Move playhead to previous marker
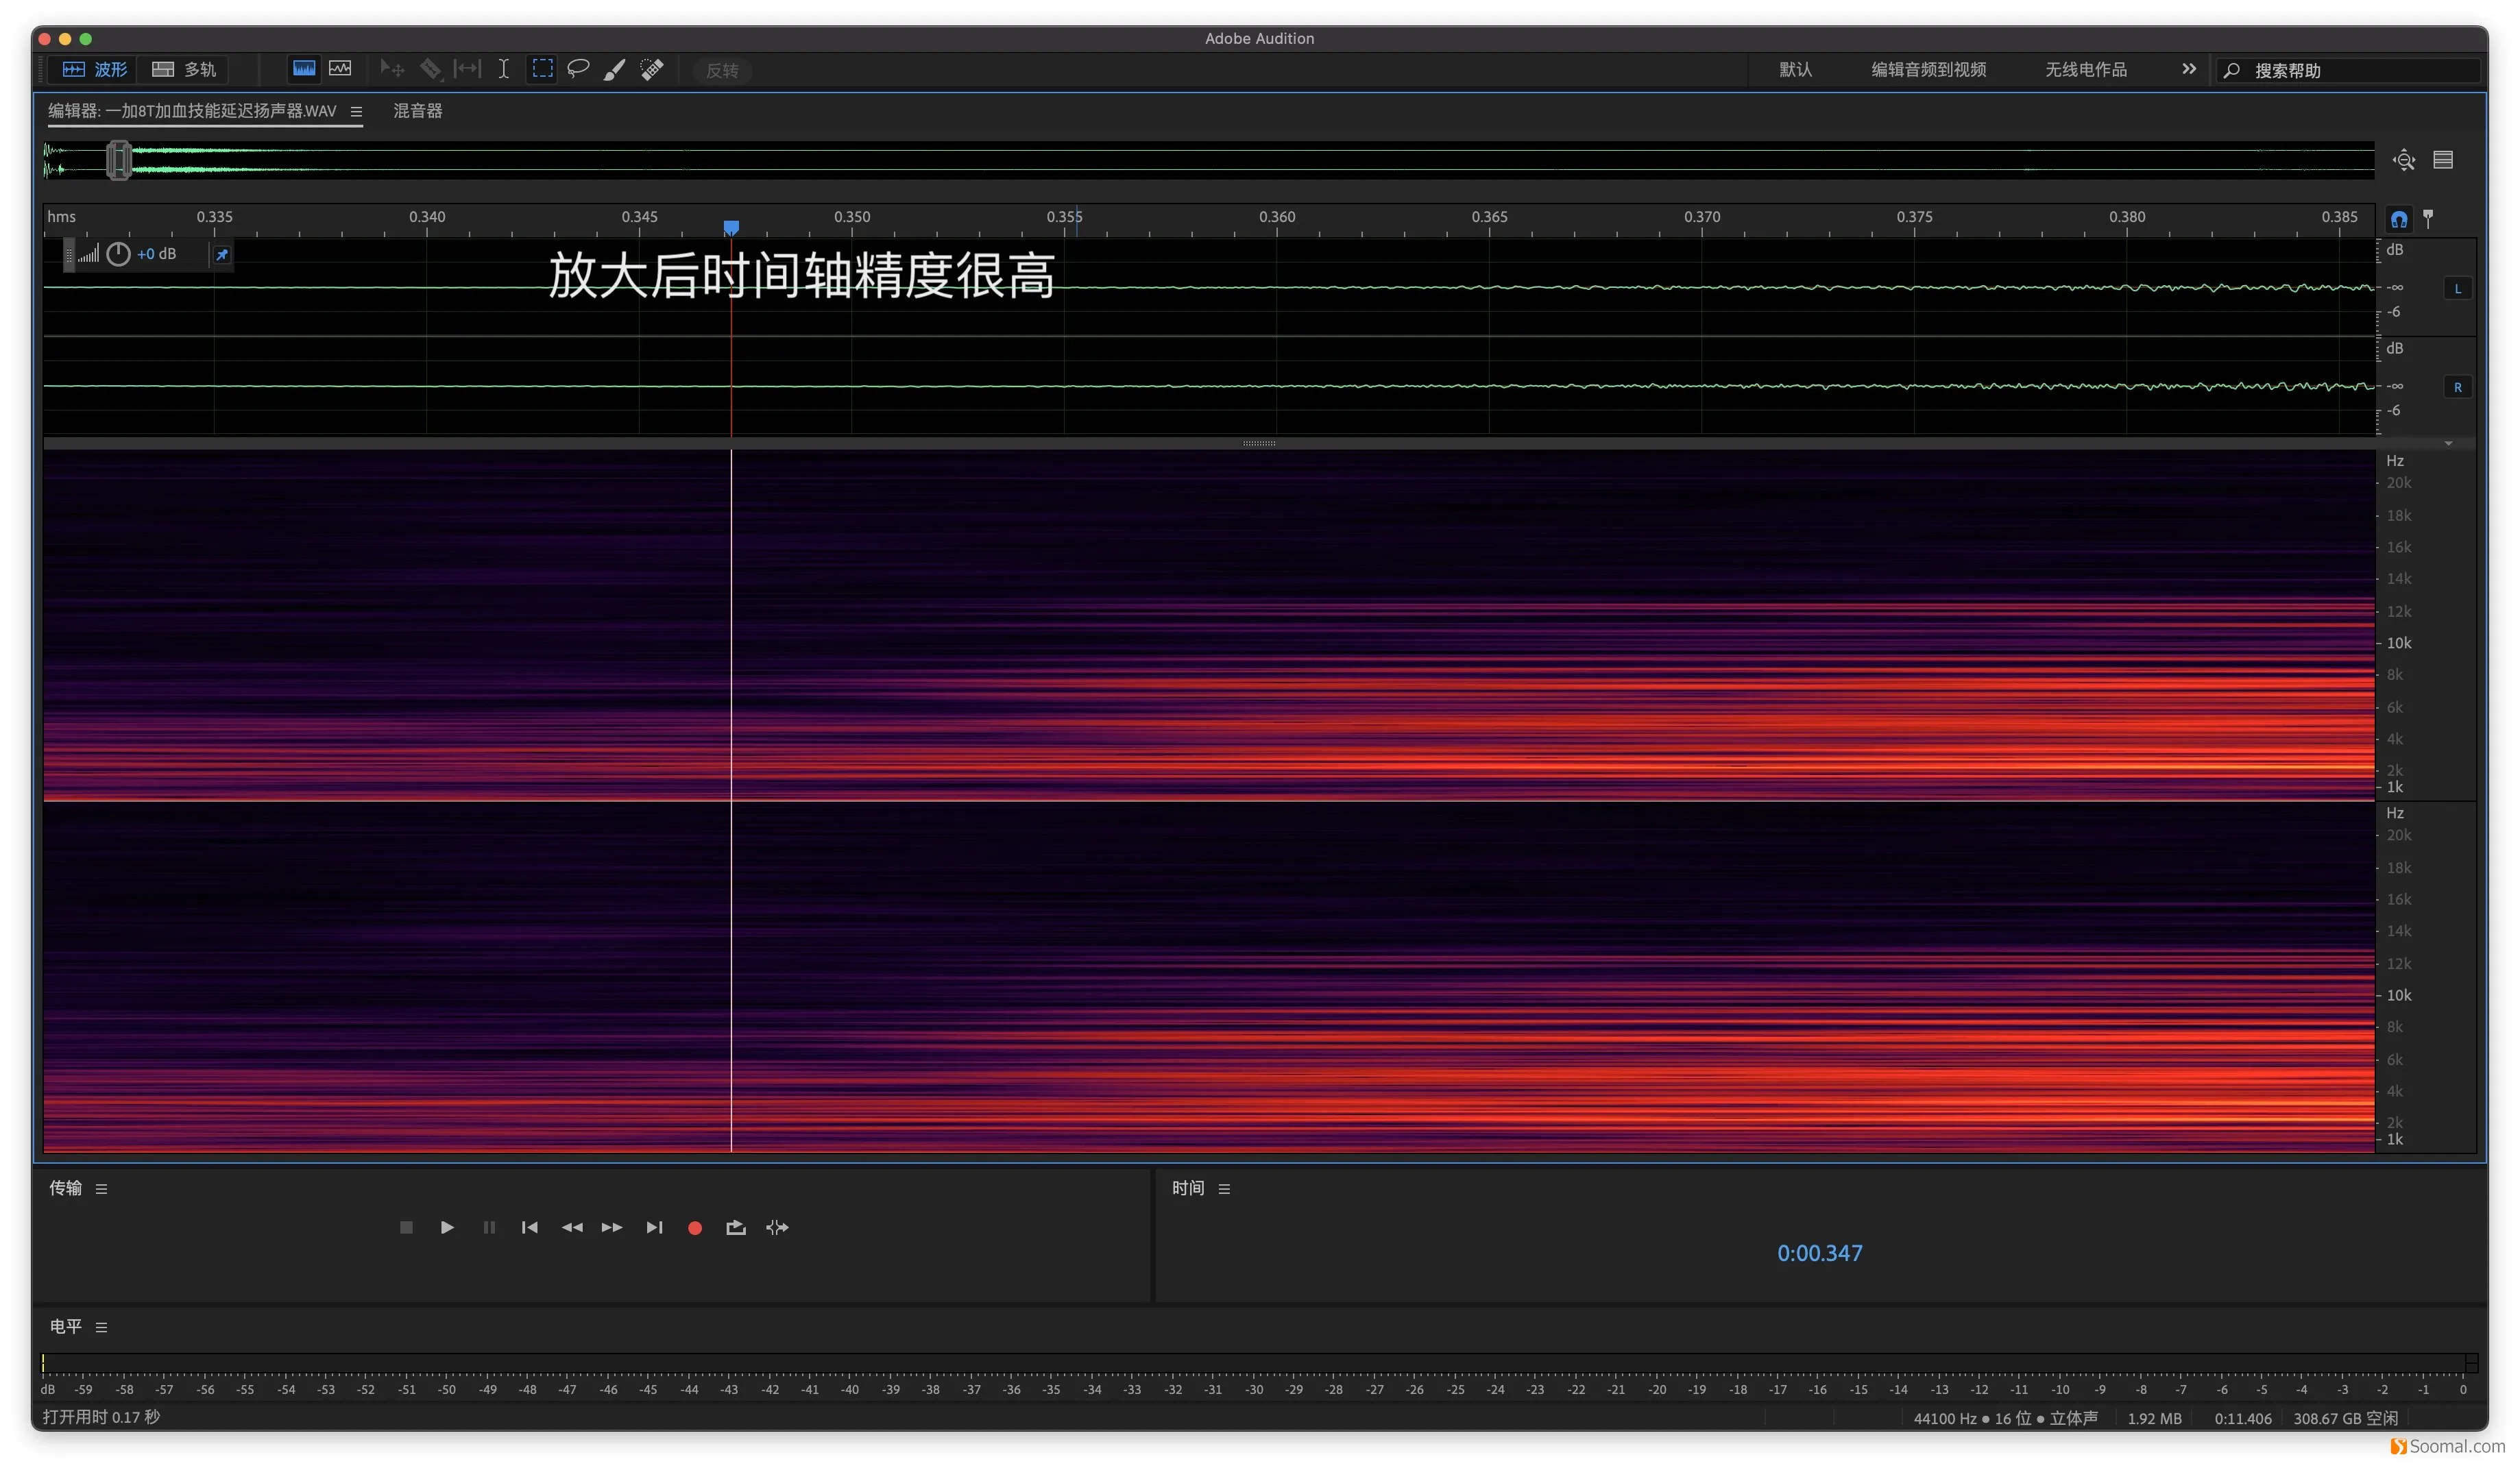 (x=530, y=1228)
